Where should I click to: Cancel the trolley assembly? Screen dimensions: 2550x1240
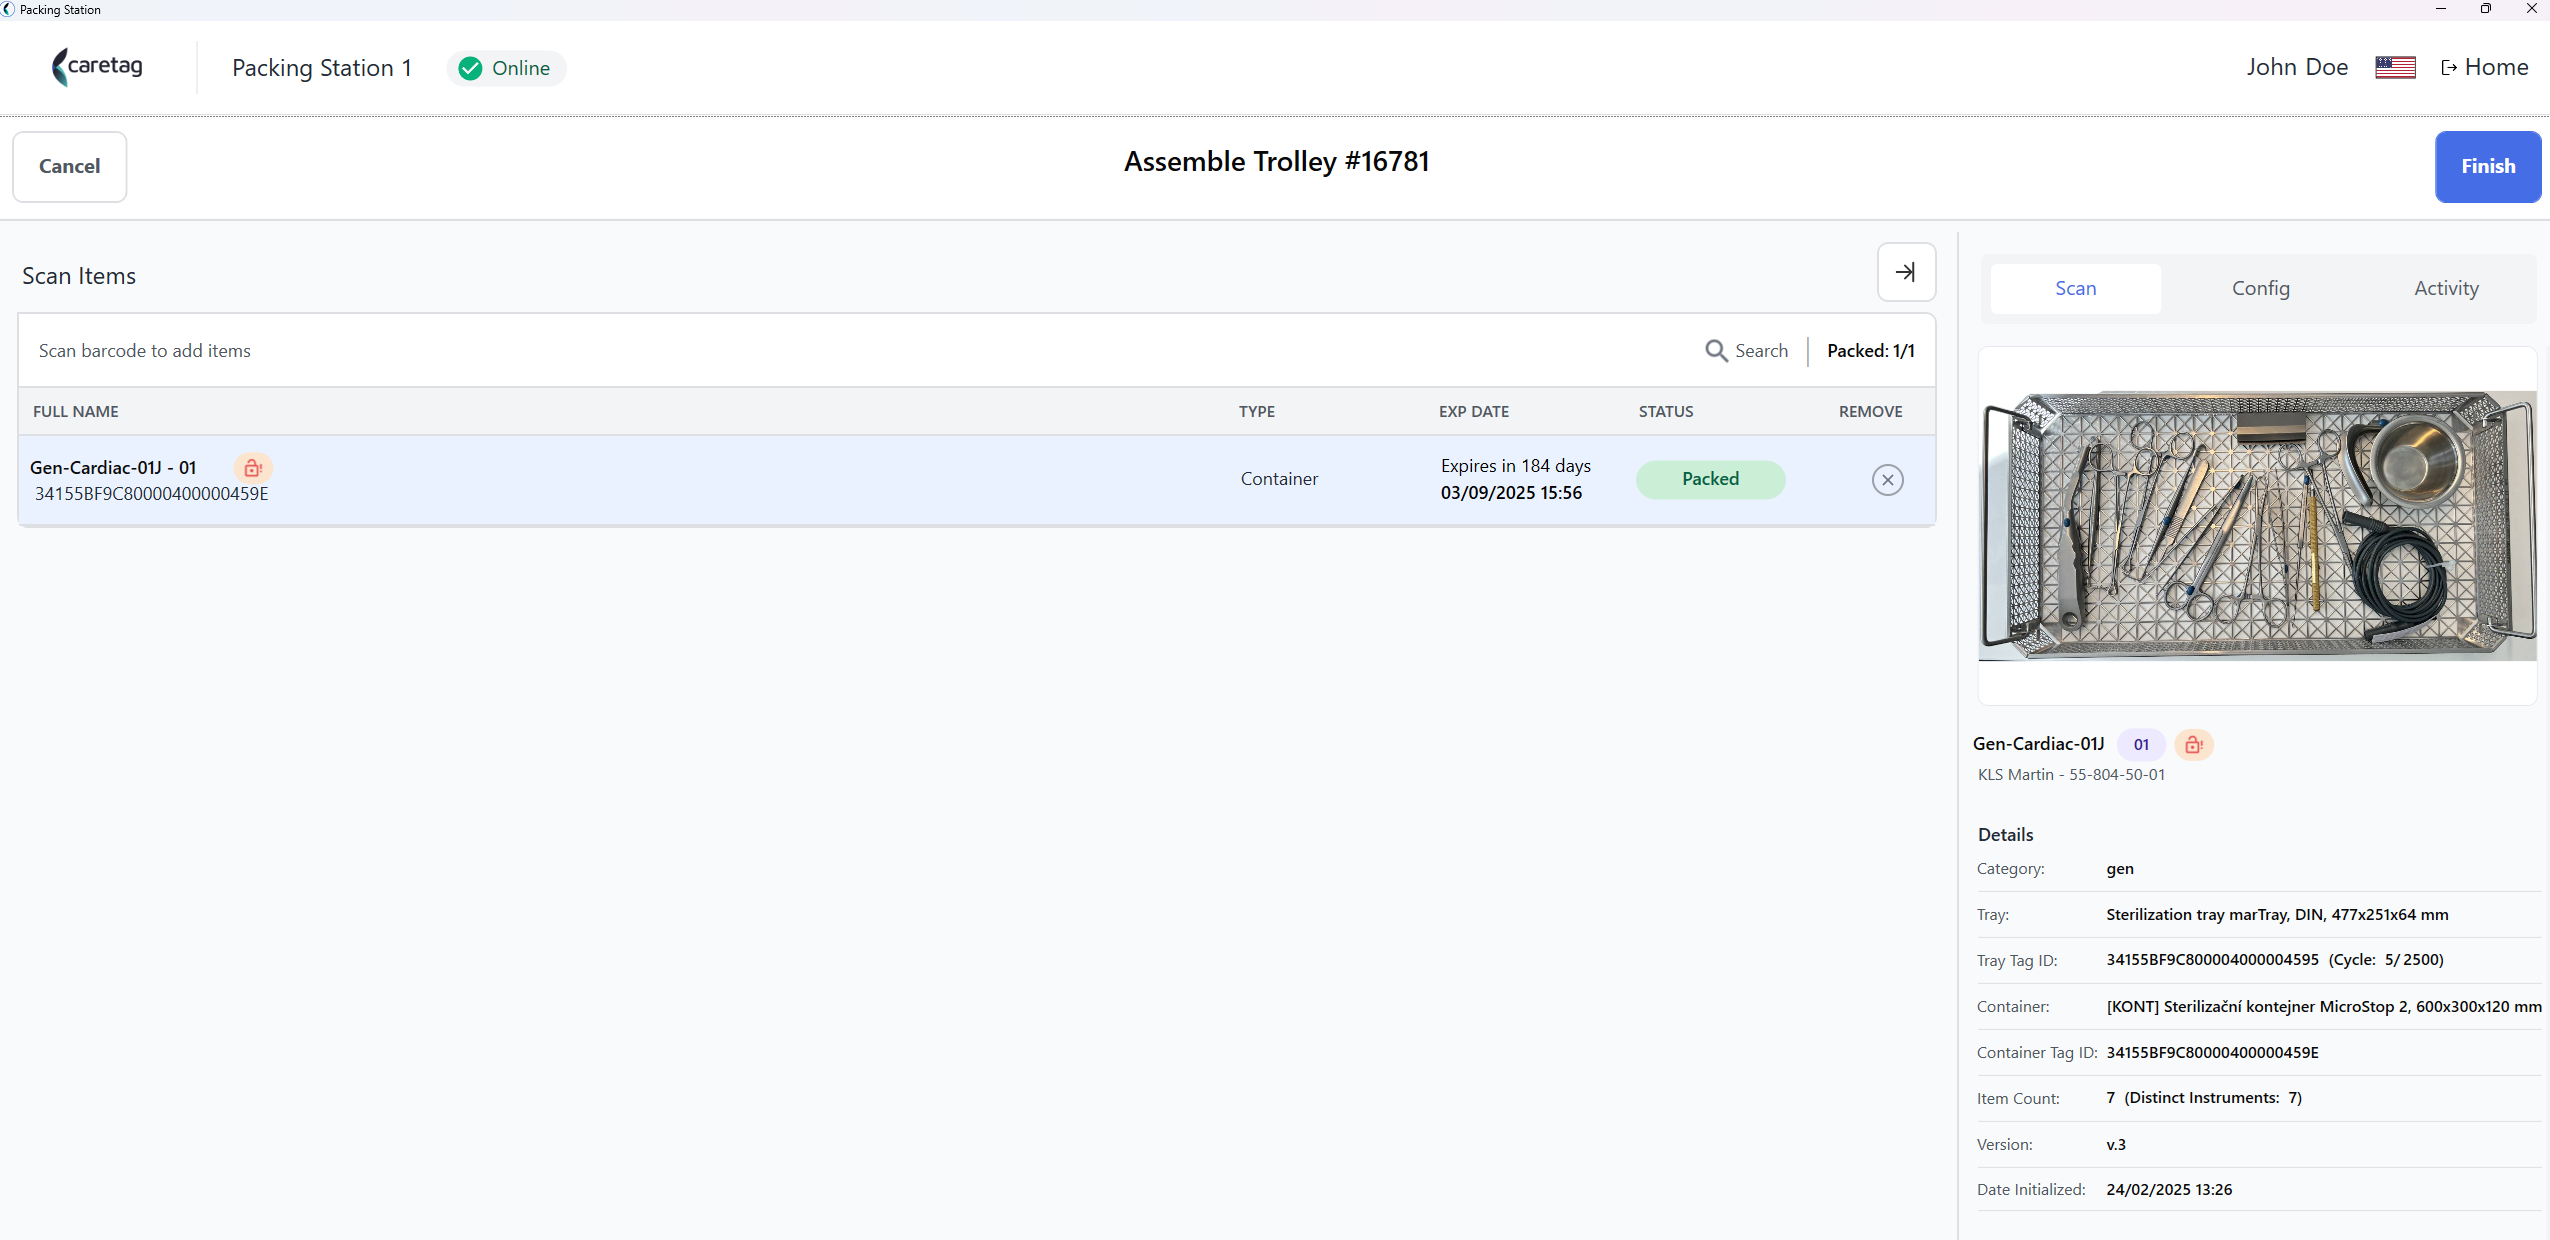point(69,167)
